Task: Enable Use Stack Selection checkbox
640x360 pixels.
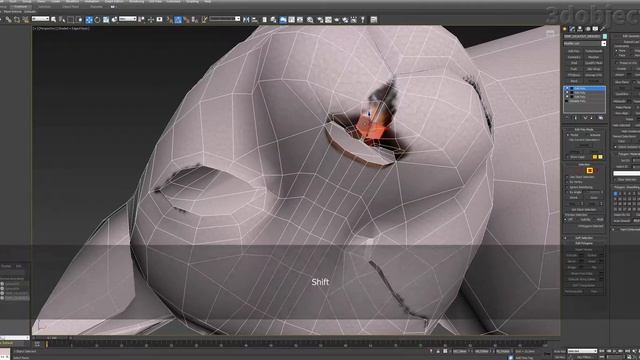Action: tap(567, 177)
